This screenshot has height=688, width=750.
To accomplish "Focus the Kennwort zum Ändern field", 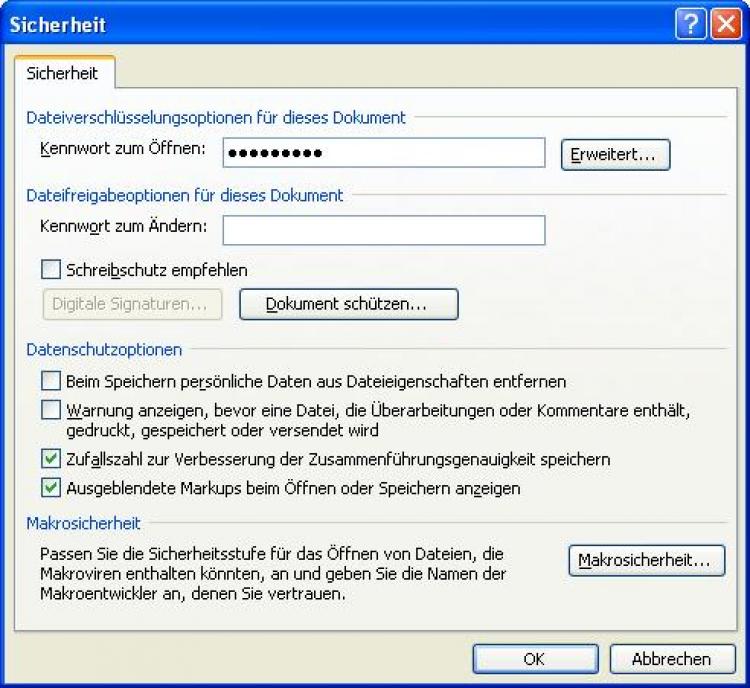I will tap(383, 230).
